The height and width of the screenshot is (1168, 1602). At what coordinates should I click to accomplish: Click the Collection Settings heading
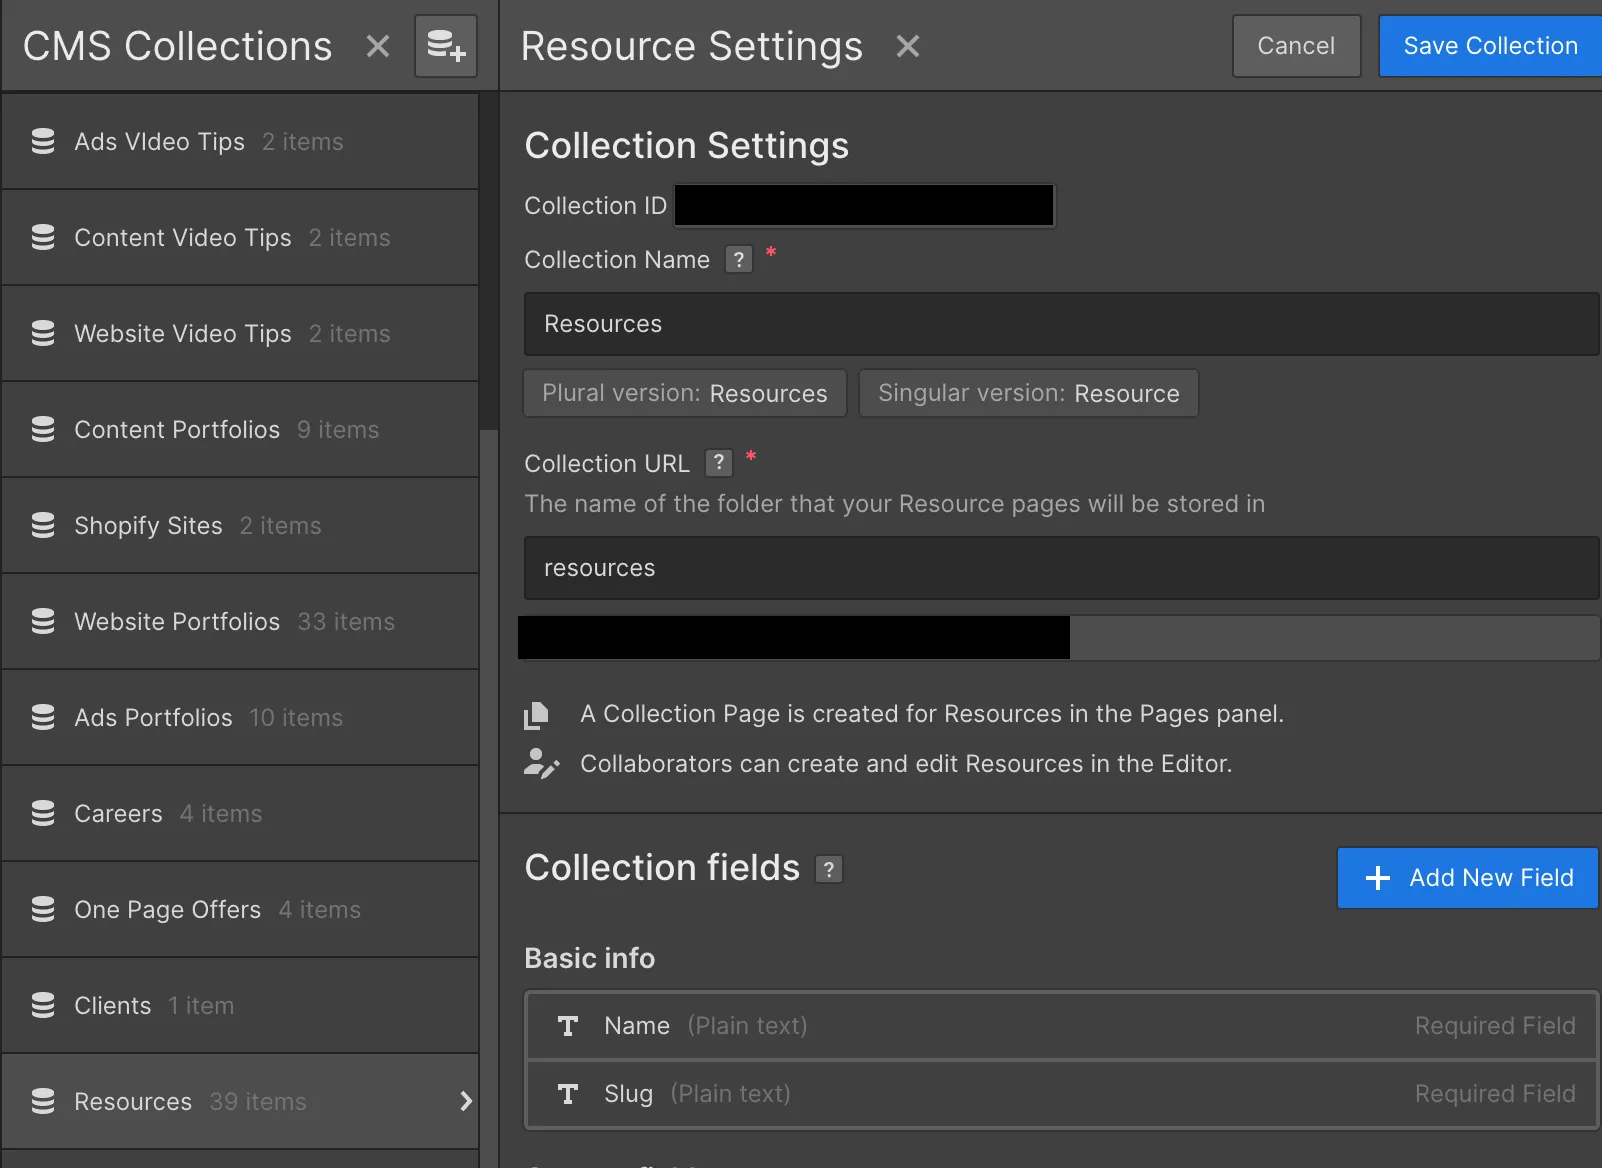687,146
